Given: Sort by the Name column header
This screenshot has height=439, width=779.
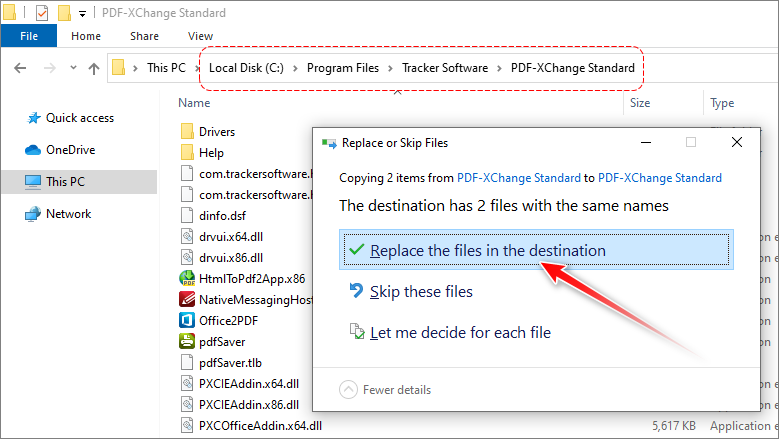Looking at the screenshot, I should (194, 103).
